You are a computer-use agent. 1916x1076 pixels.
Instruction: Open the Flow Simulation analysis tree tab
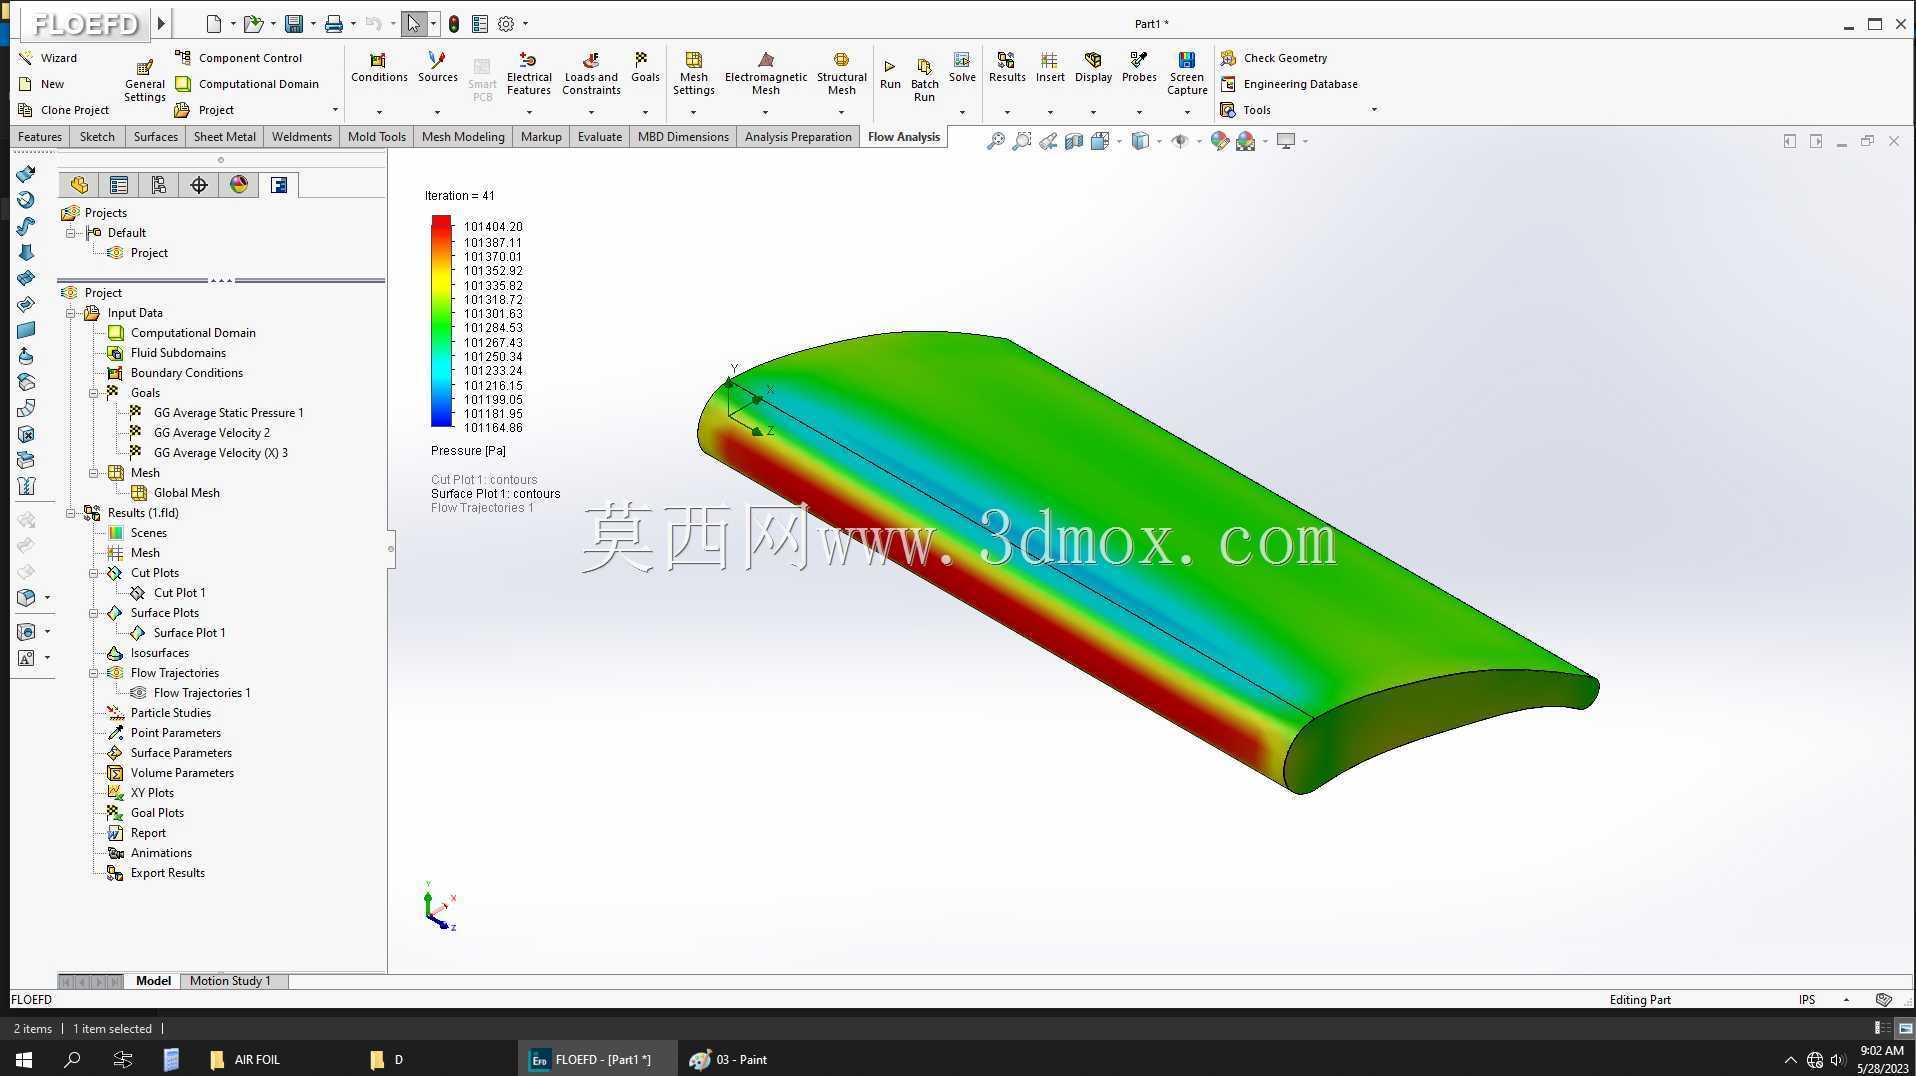[279, 185]
